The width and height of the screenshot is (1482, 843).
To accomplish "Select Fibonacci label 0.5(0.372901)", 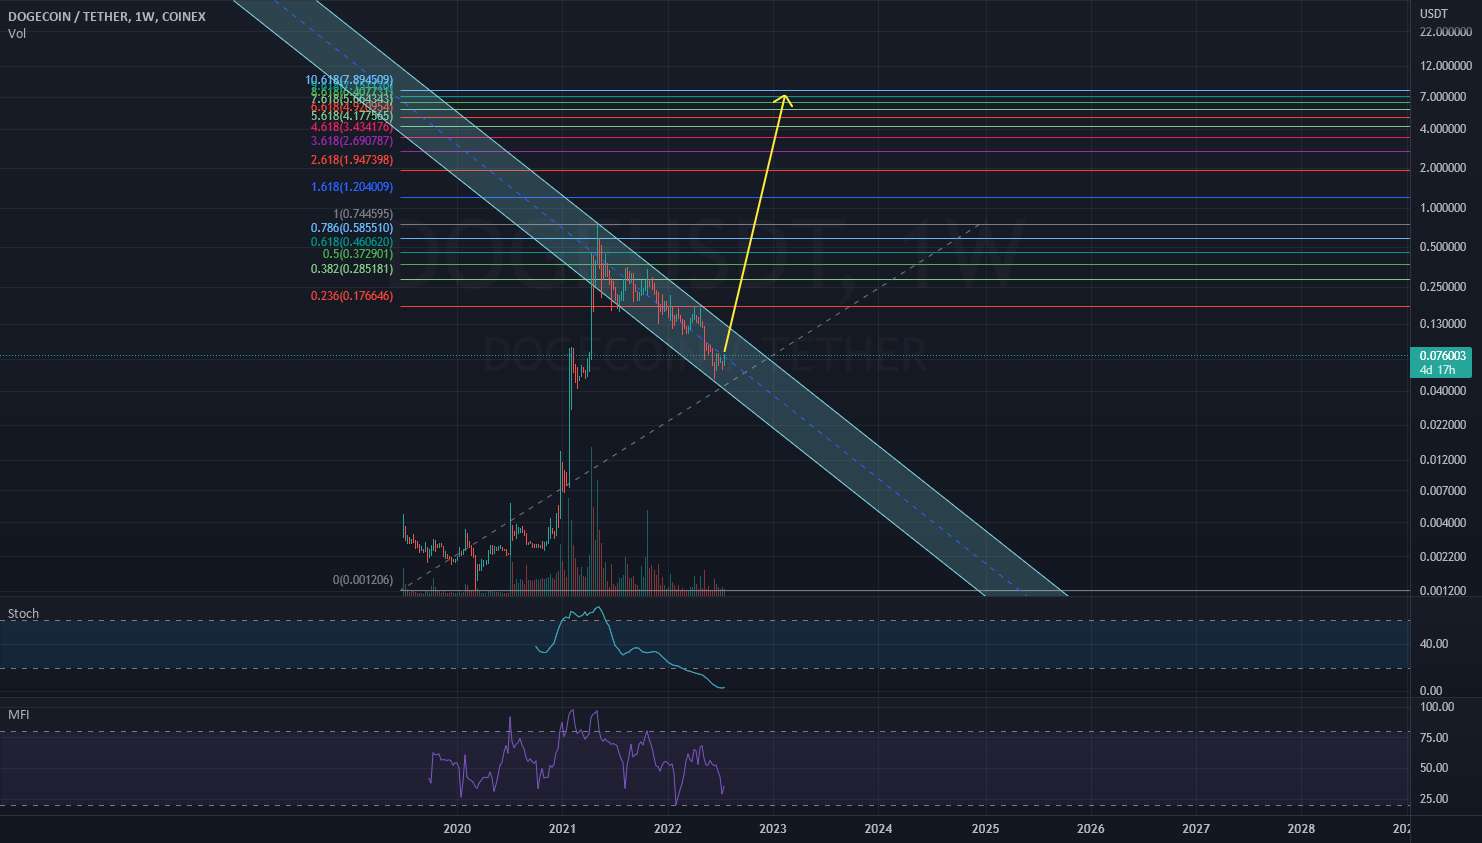I will coord(357,254).
